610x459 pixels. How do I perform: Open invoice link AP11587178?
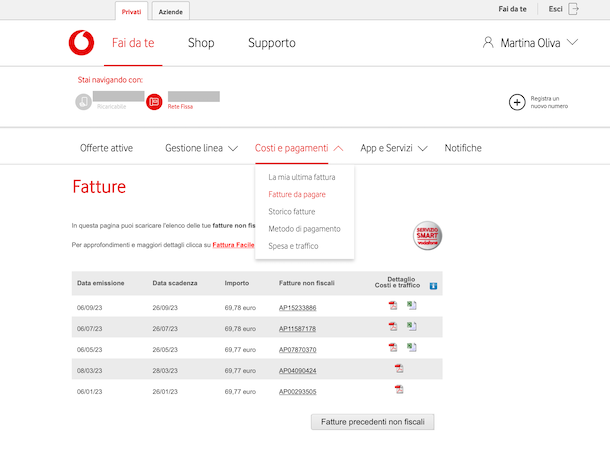coord(297,329)
